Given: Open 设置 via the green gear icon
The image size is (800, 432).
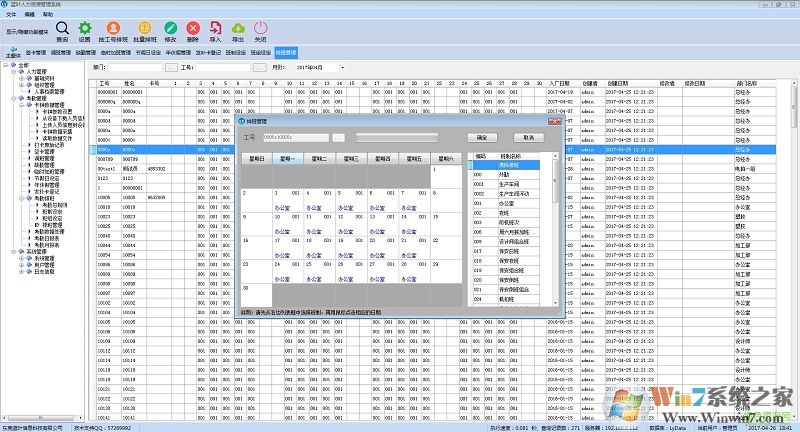Looking at the screenshot, I should pos(85,29).
